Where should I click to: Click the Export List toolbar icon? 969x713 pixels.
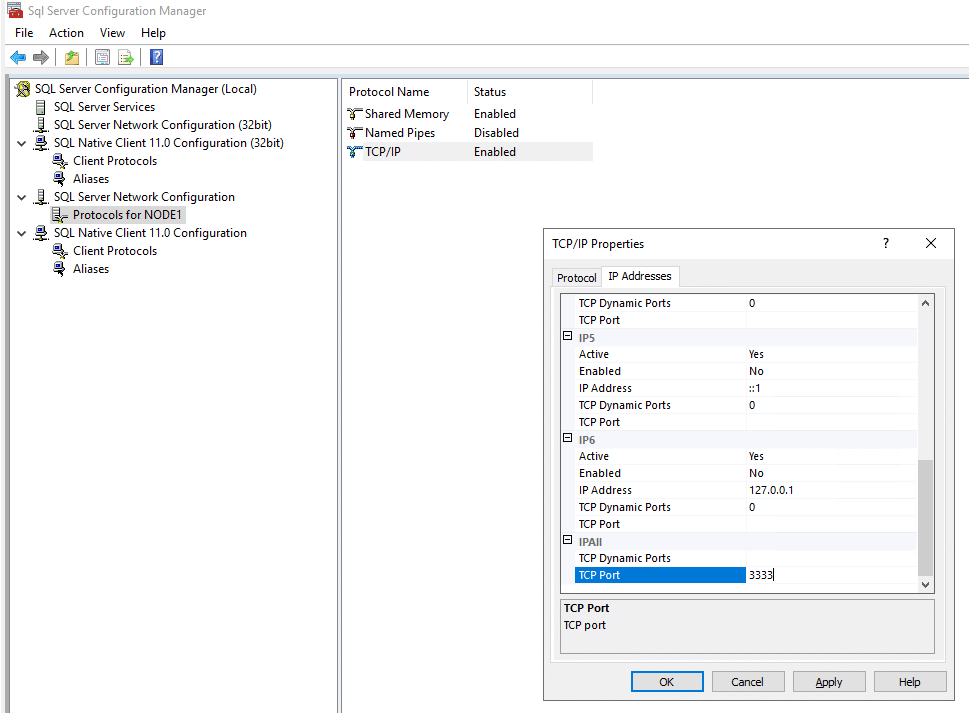125,57
